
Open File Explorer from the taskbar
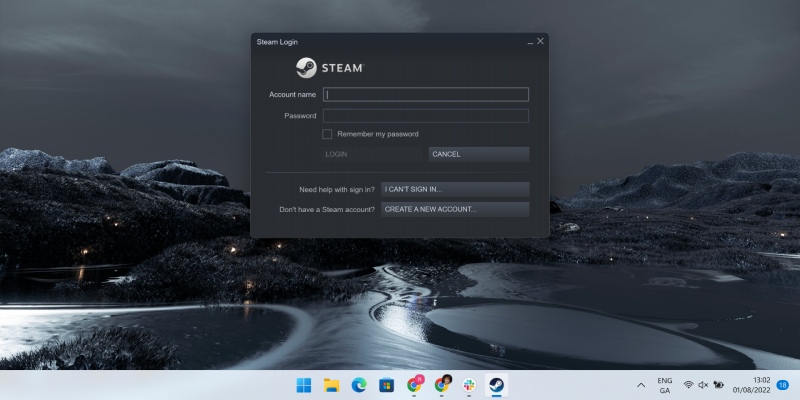(331, 385)
